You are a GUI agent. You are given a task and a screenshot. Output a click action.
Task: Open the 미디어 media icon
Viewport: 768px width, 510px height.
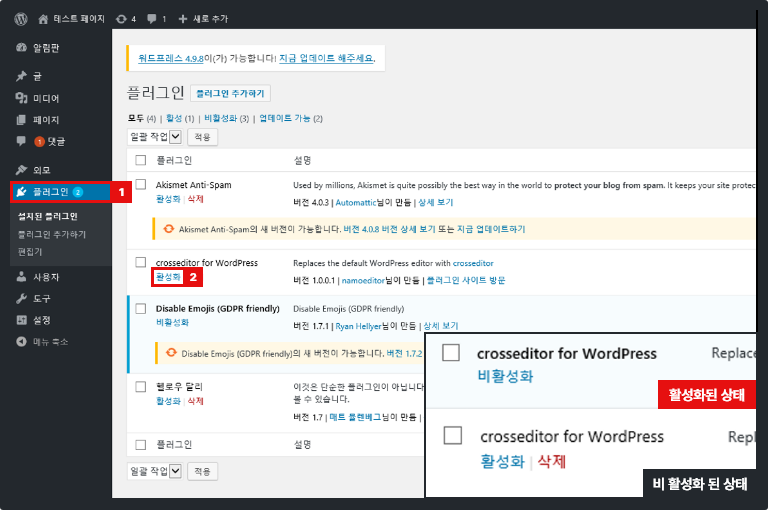[21, 98]
